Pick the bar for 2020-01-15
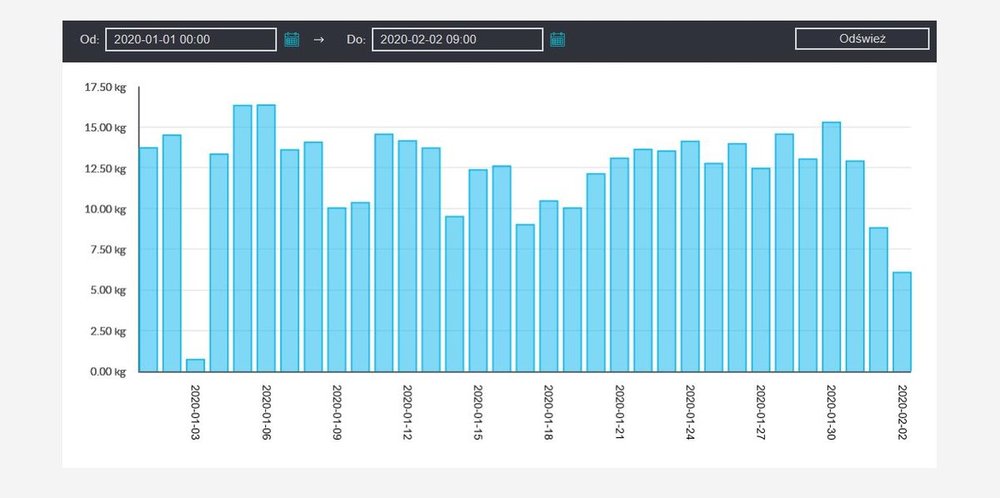The image size is (1000, 498). [478, 270]
